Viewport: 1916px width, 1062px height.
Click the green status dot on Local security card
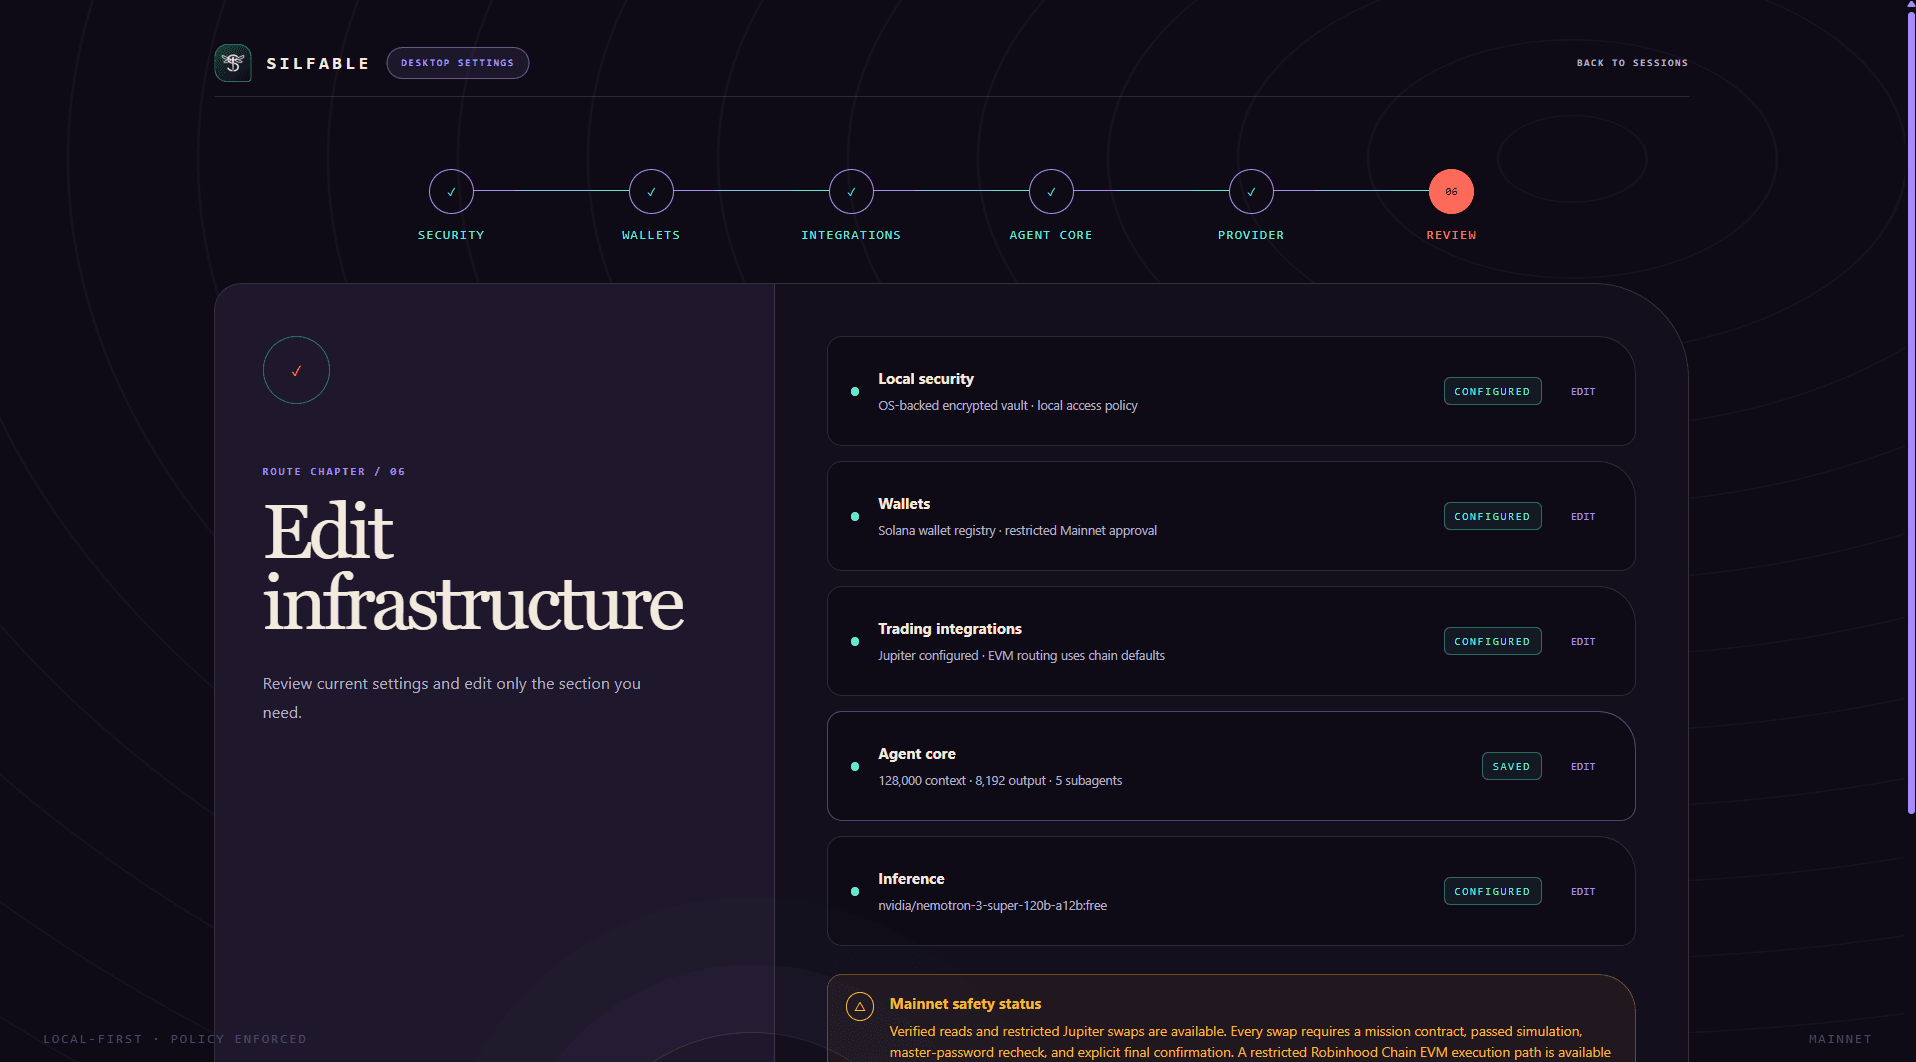[x=855, y=392]
